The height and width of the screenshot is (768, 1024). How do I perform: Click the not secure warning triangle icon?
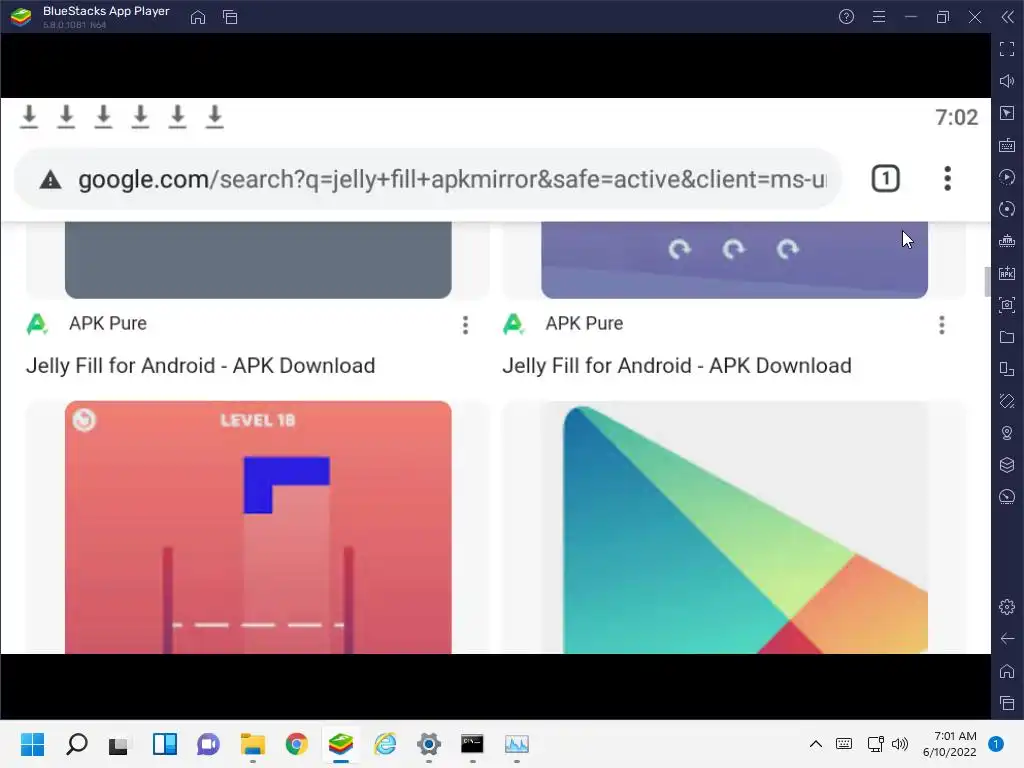pos(50,180)
